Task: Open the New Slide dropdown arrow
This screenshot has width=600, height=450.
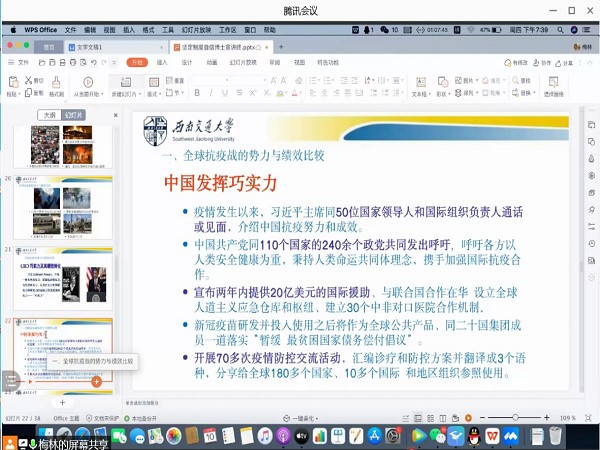Action: [140, 94]
